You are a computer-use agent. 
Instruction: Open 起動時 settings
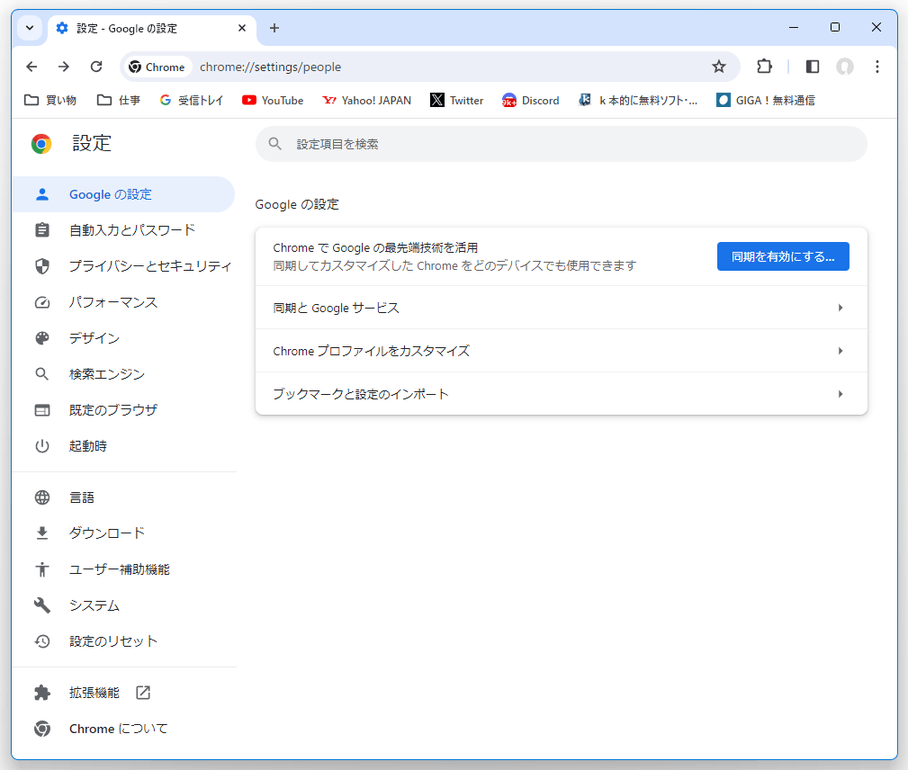pyautogui.click(x=124, y=446)
